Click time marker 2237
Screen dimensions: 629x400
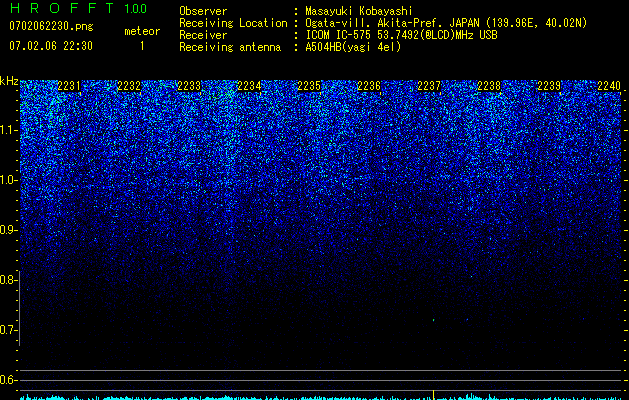[429, 86]
